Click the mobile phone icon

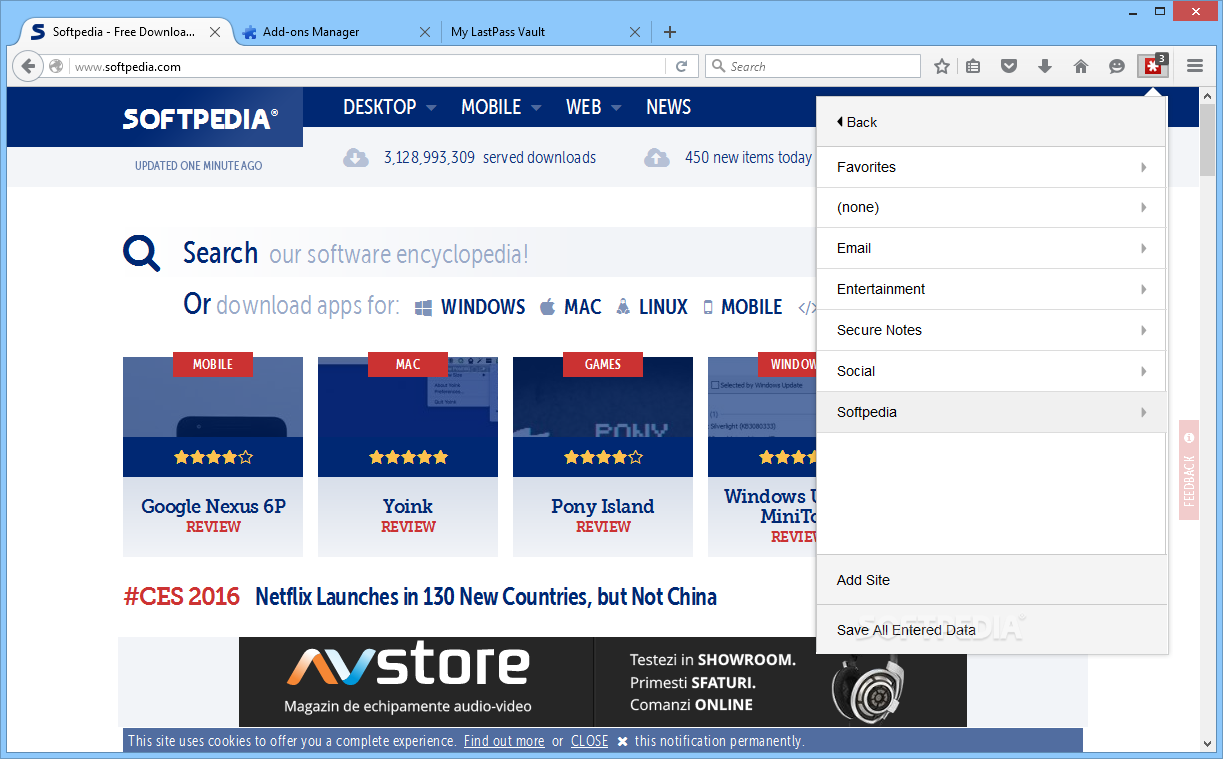click(x=708, y=307)
